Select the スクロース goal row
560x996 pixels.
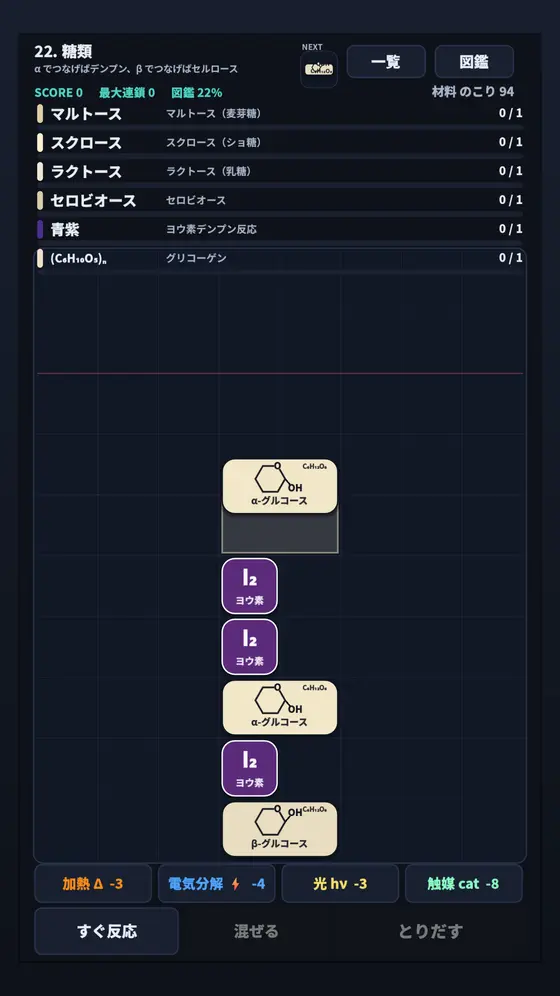pos(279,142)
